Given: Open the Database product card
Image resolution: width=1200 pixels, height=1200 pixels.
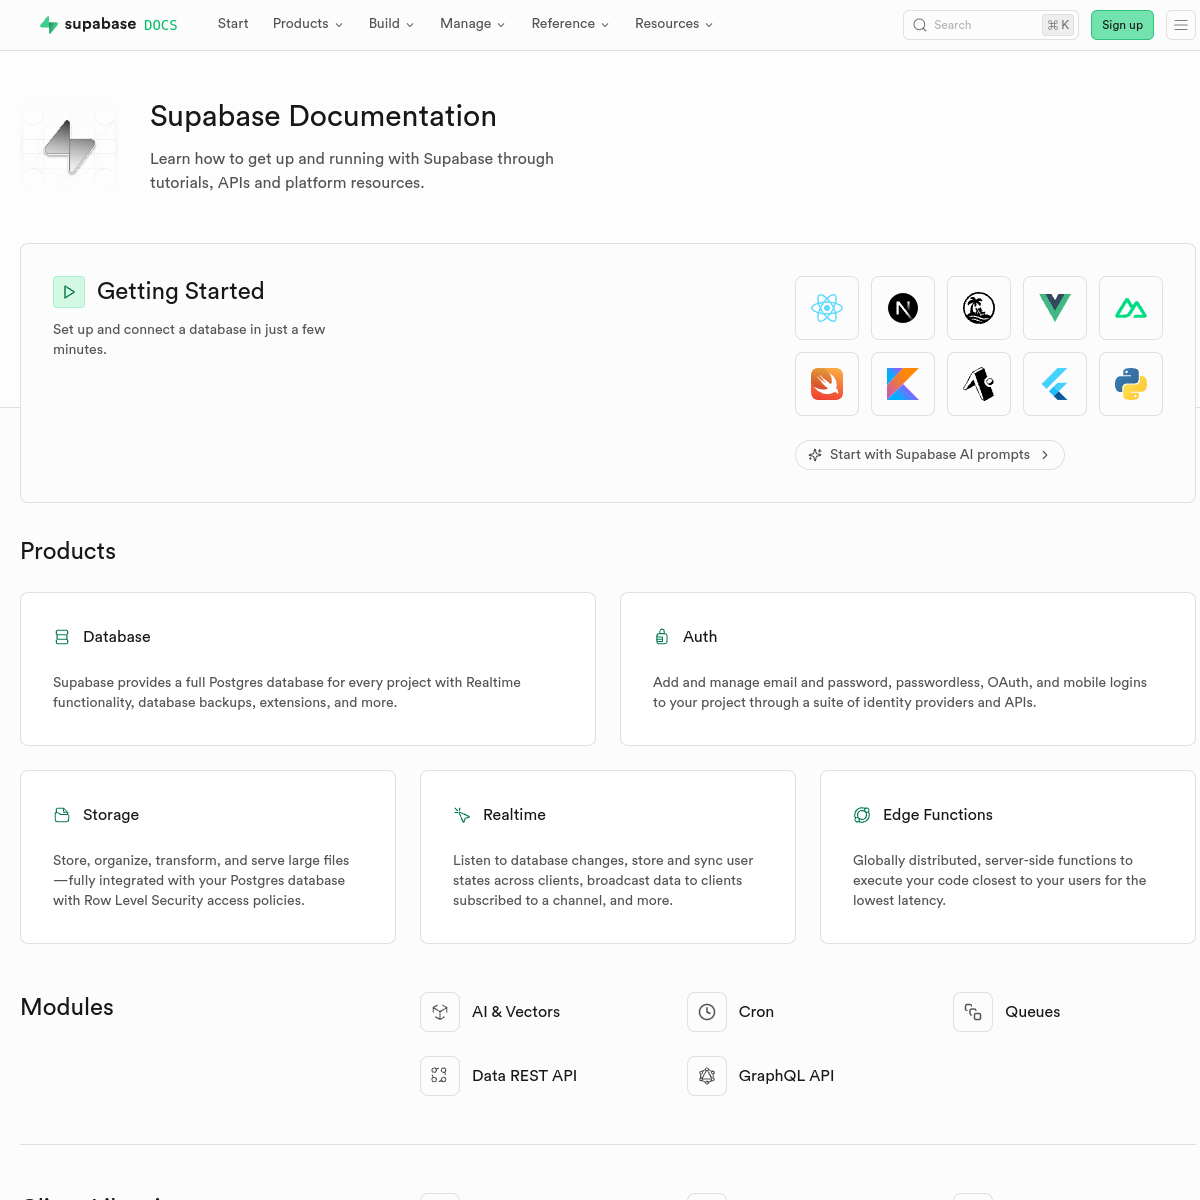Looking at the screenshot, I should [x=308, y=669].
